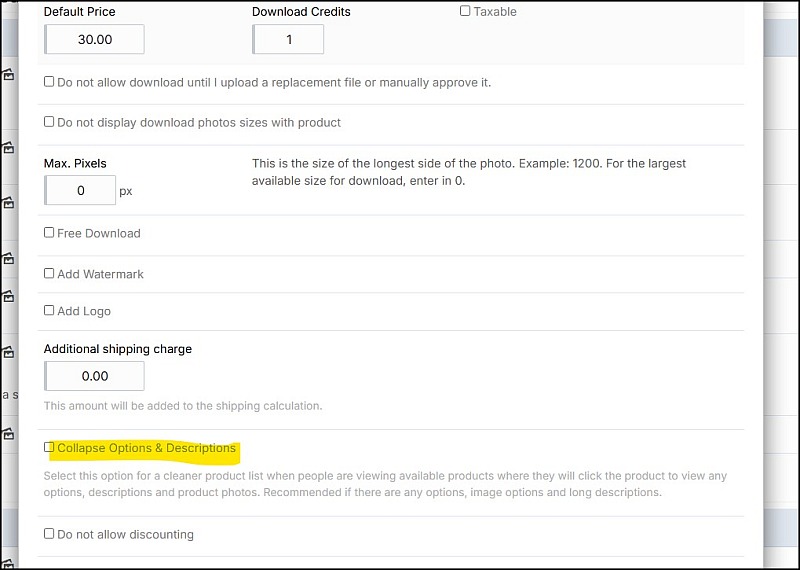Click the longest side of photo explanation text
This screenshot has height=570, width=800.
coord(469,172)
